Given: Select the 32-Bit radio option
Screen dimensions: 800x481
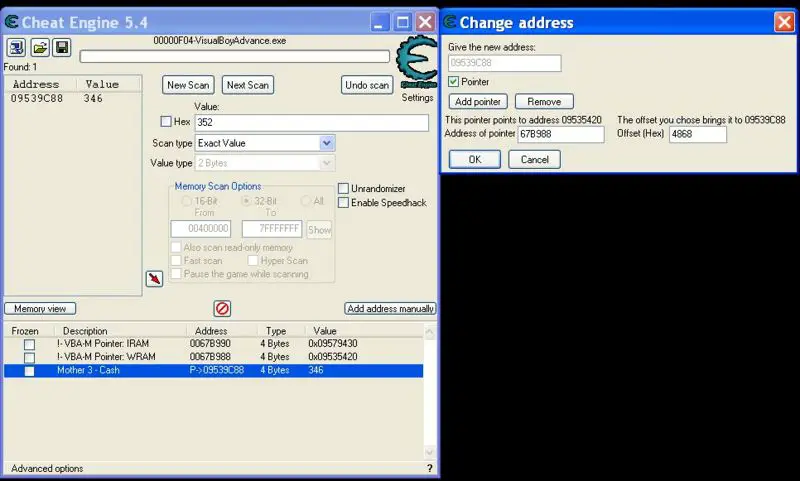Looking at the screenshot, I should (246, 201).
